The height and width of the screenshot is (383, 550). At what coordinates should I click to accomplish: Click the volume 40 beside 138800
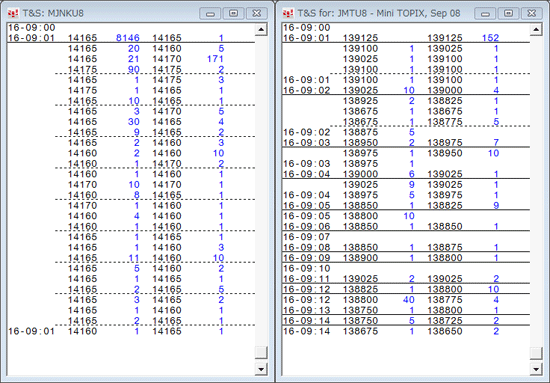(409, 300)
